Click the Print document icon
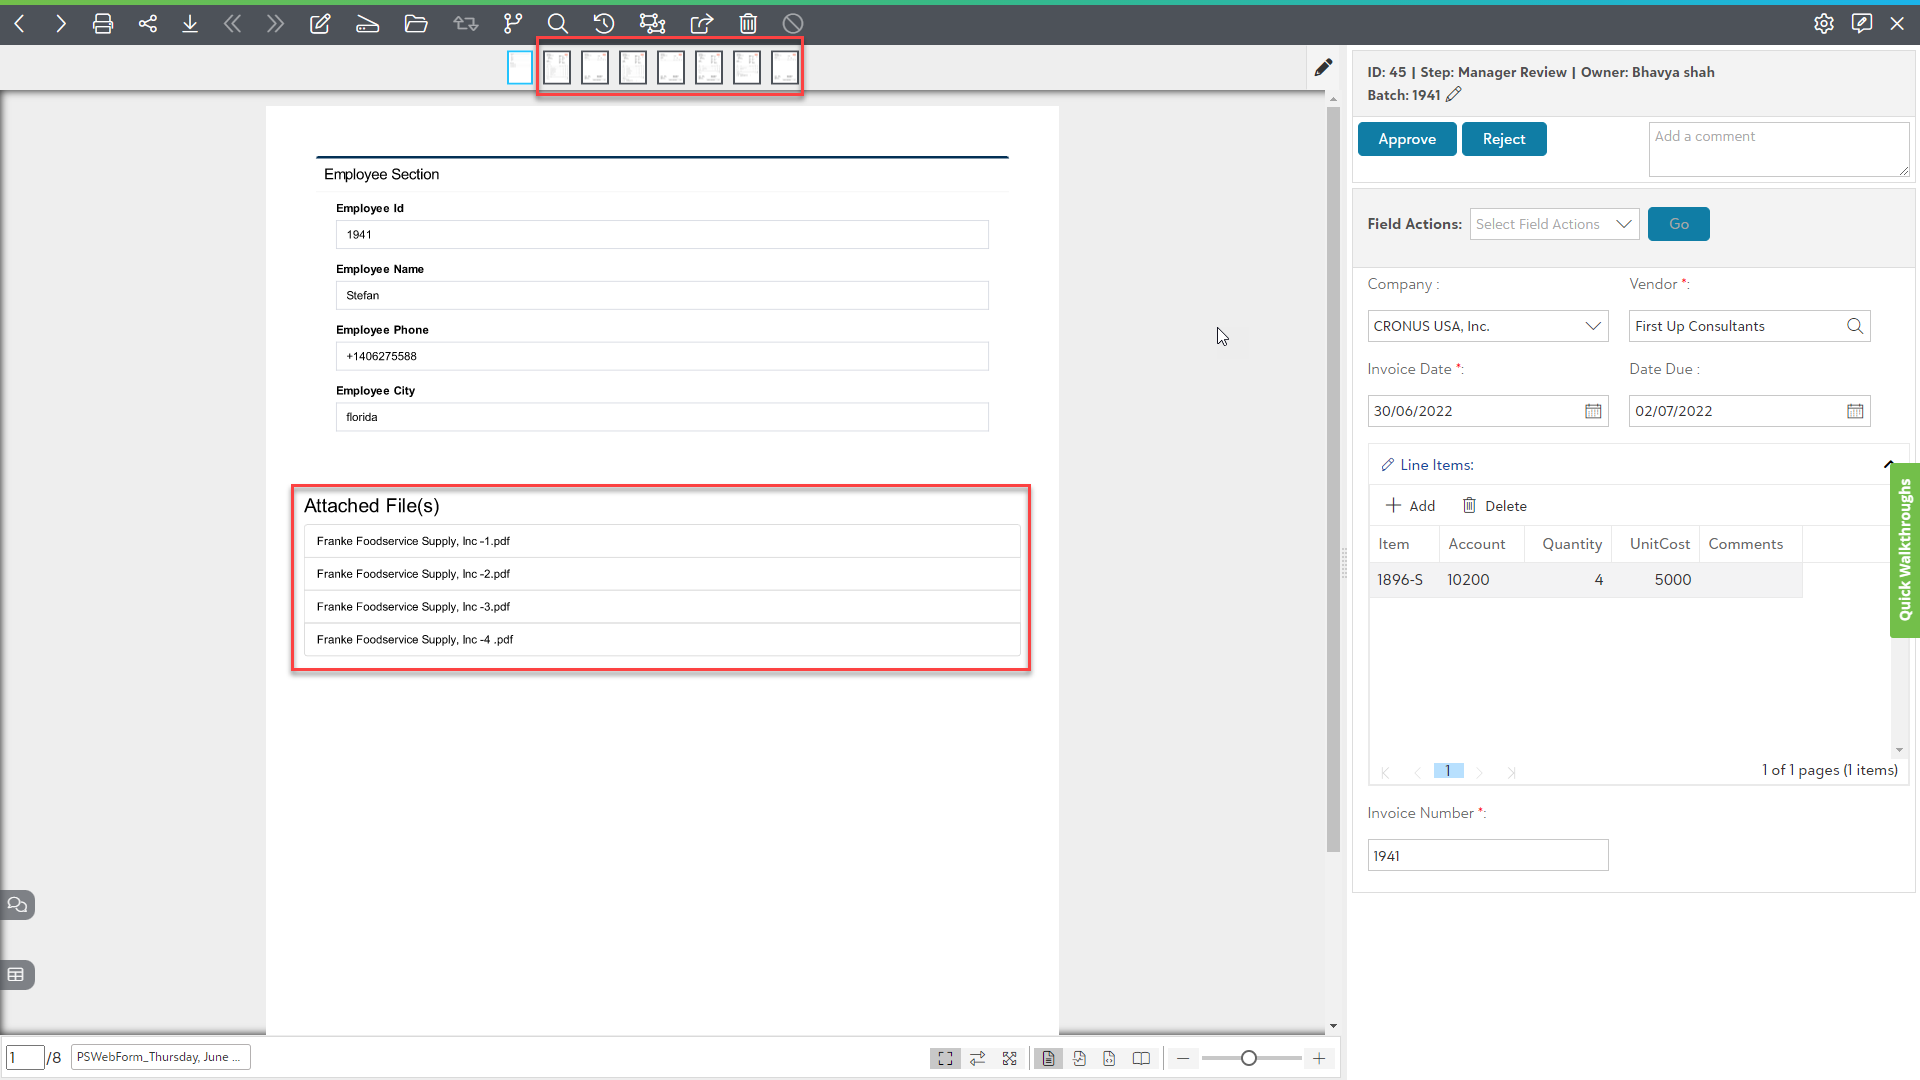 (x=102, y=23)
